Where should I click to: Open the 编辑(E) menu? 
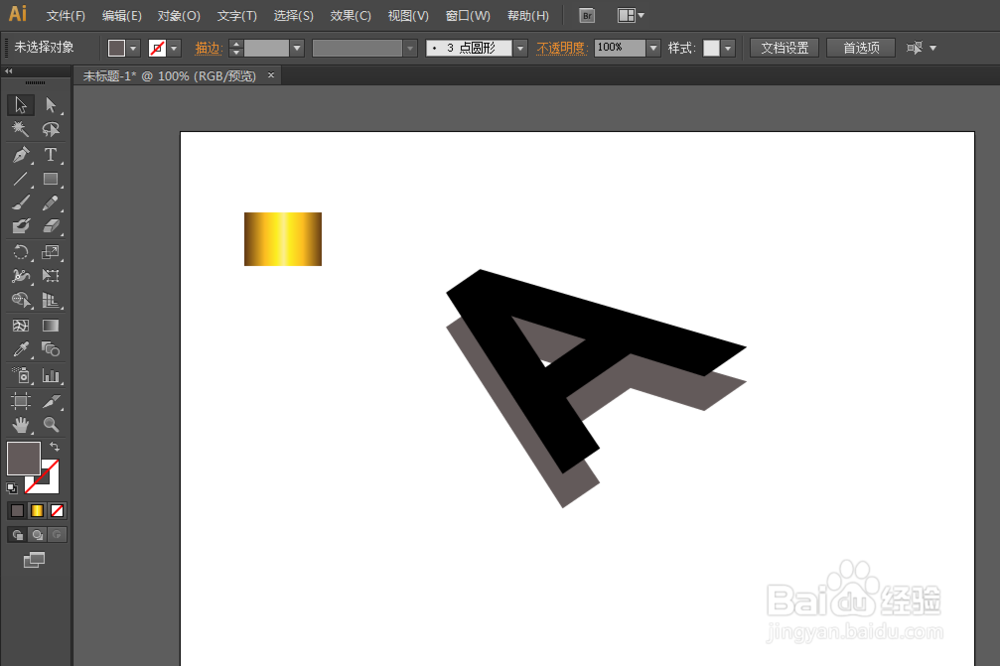pyautogui.click(x=122, y=15)
